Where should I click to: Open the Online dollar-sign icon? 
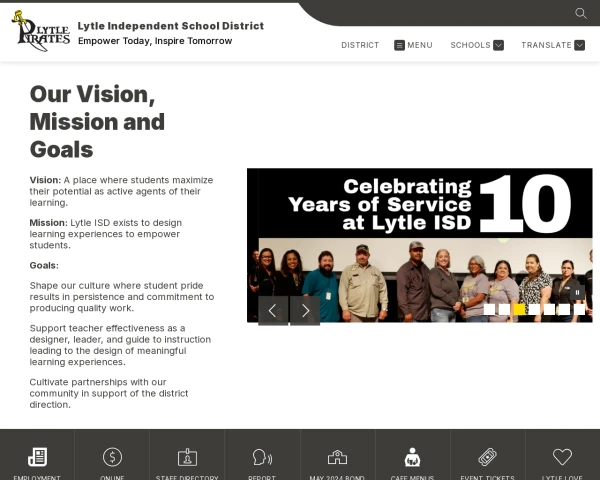[x=112, y=457]
